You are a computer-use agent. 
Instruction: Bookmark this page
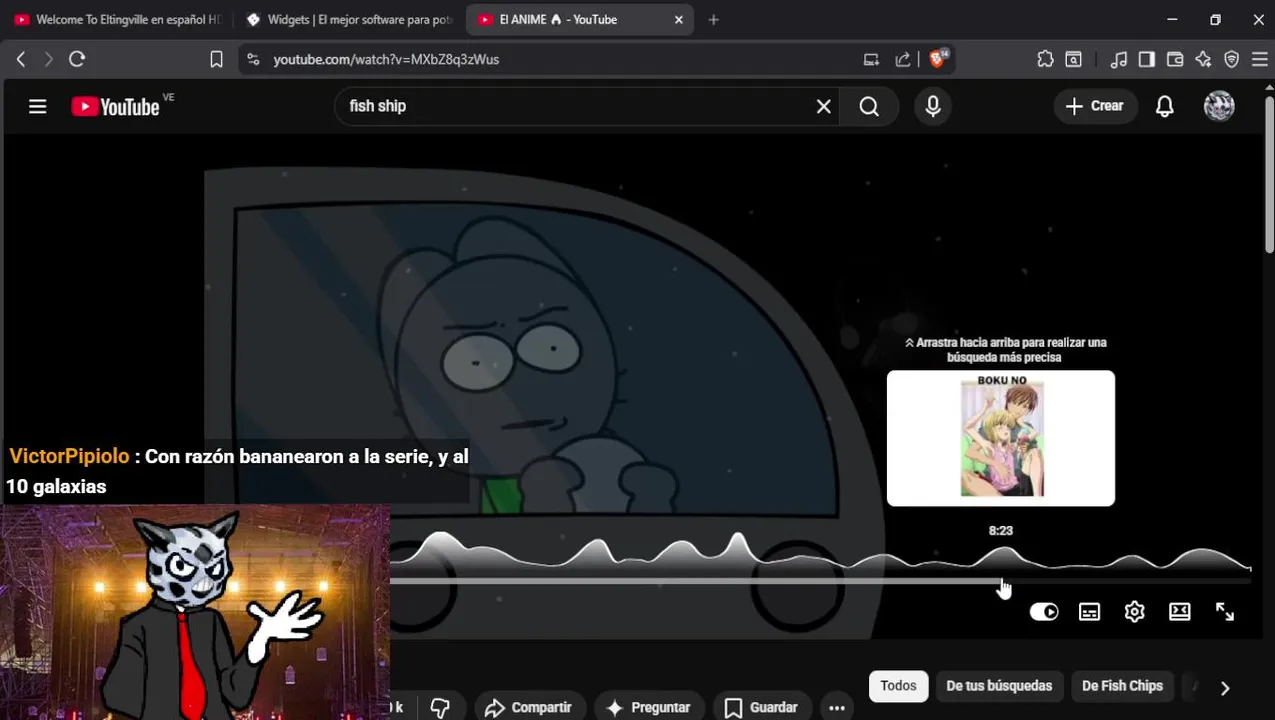coord(216,59)
